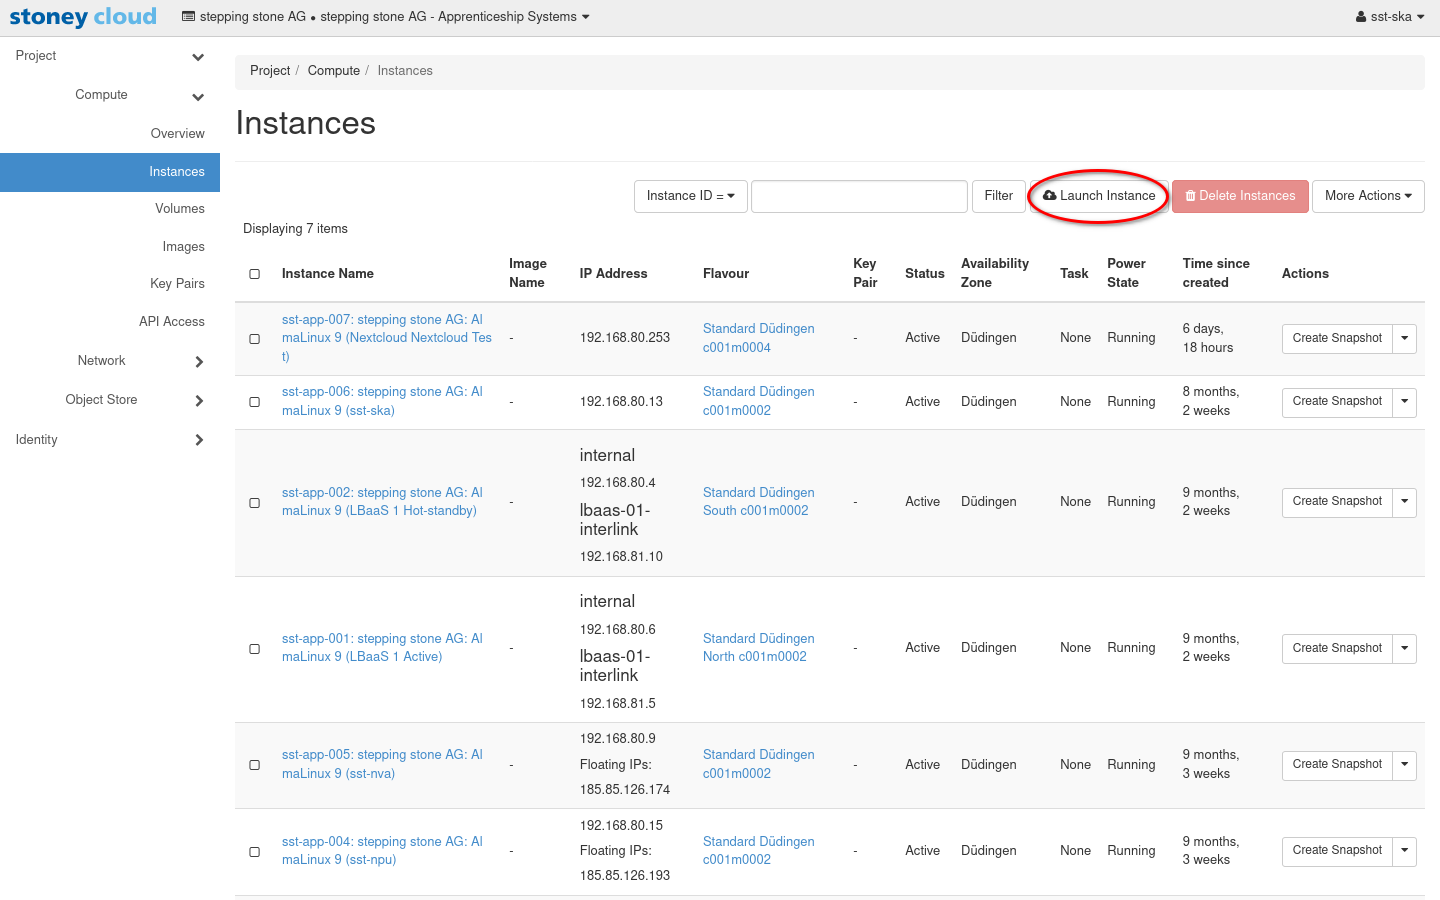Click the stoney cloud logo

[x=83, y=17]
